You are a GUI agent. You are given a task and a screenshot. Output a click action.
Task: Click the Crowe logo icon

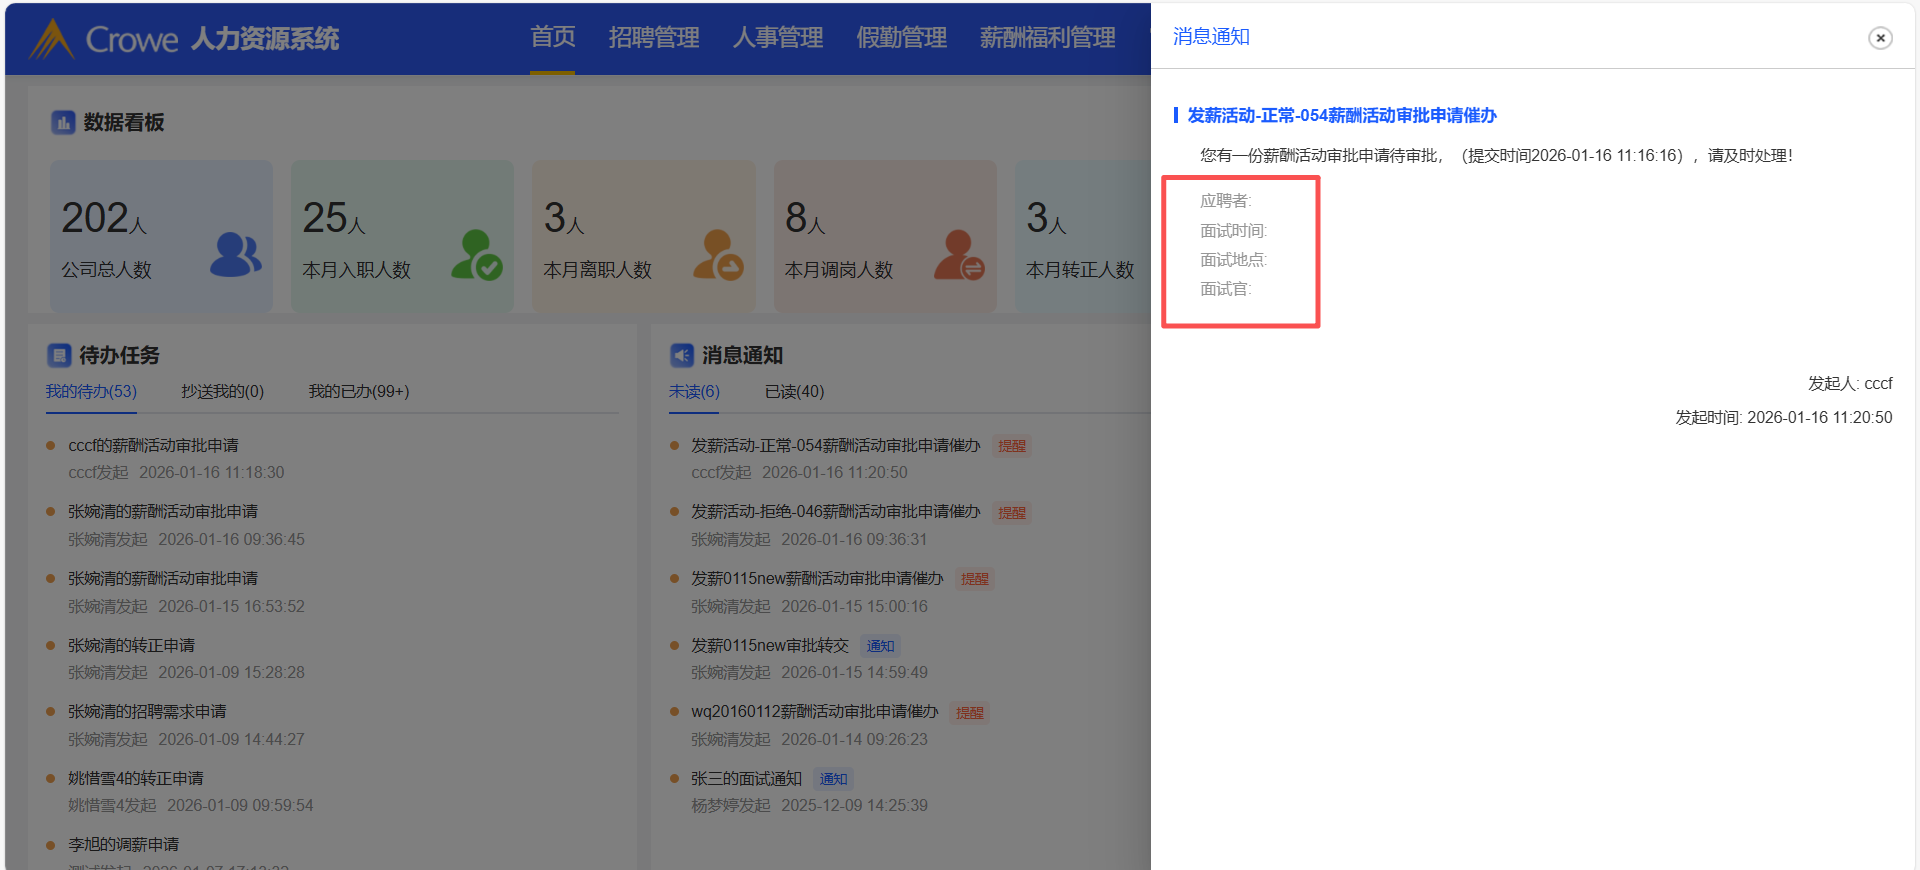click(x=52, y=39)
